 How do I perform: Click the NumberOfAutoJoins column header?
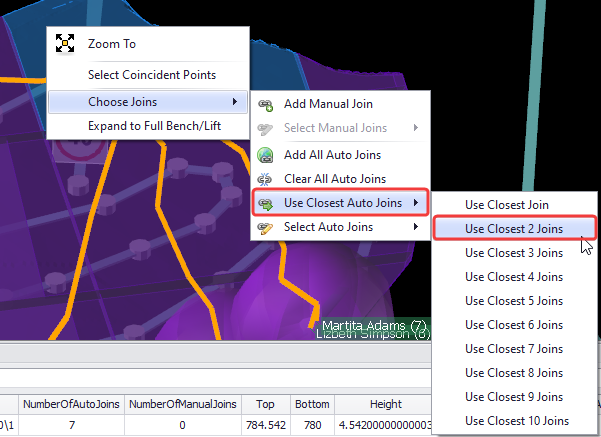point(71,404)
